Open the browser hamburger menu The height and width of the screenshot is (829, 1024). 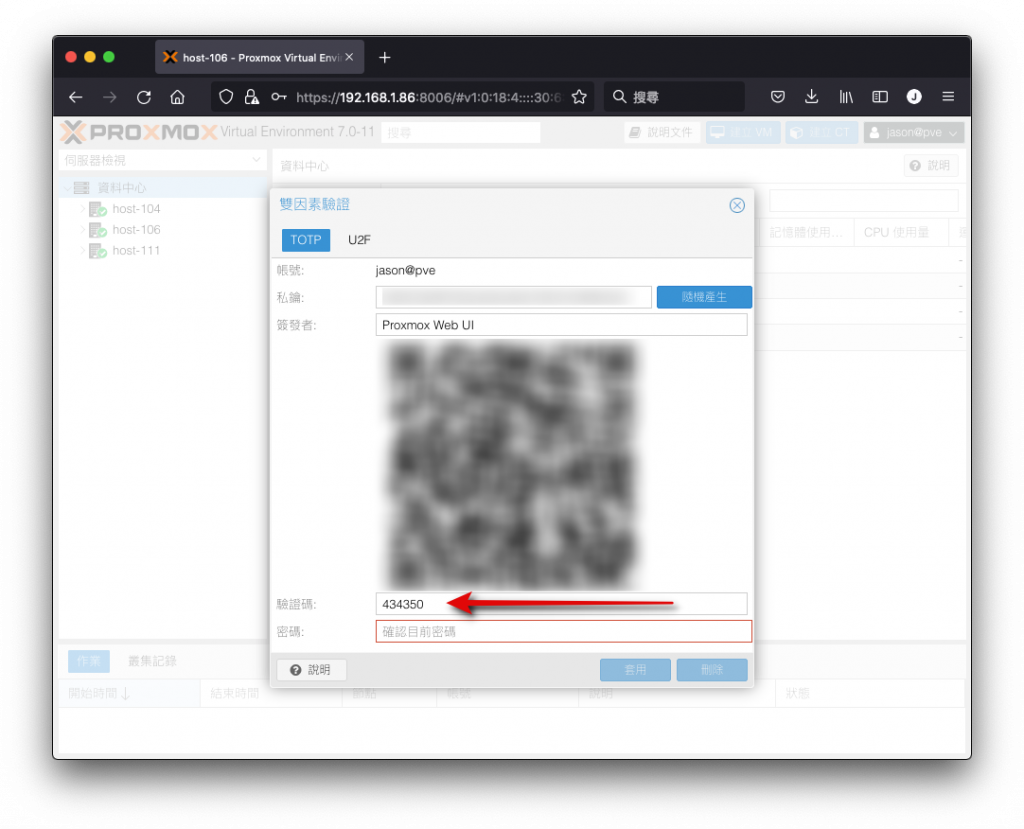tap(948, 97)
